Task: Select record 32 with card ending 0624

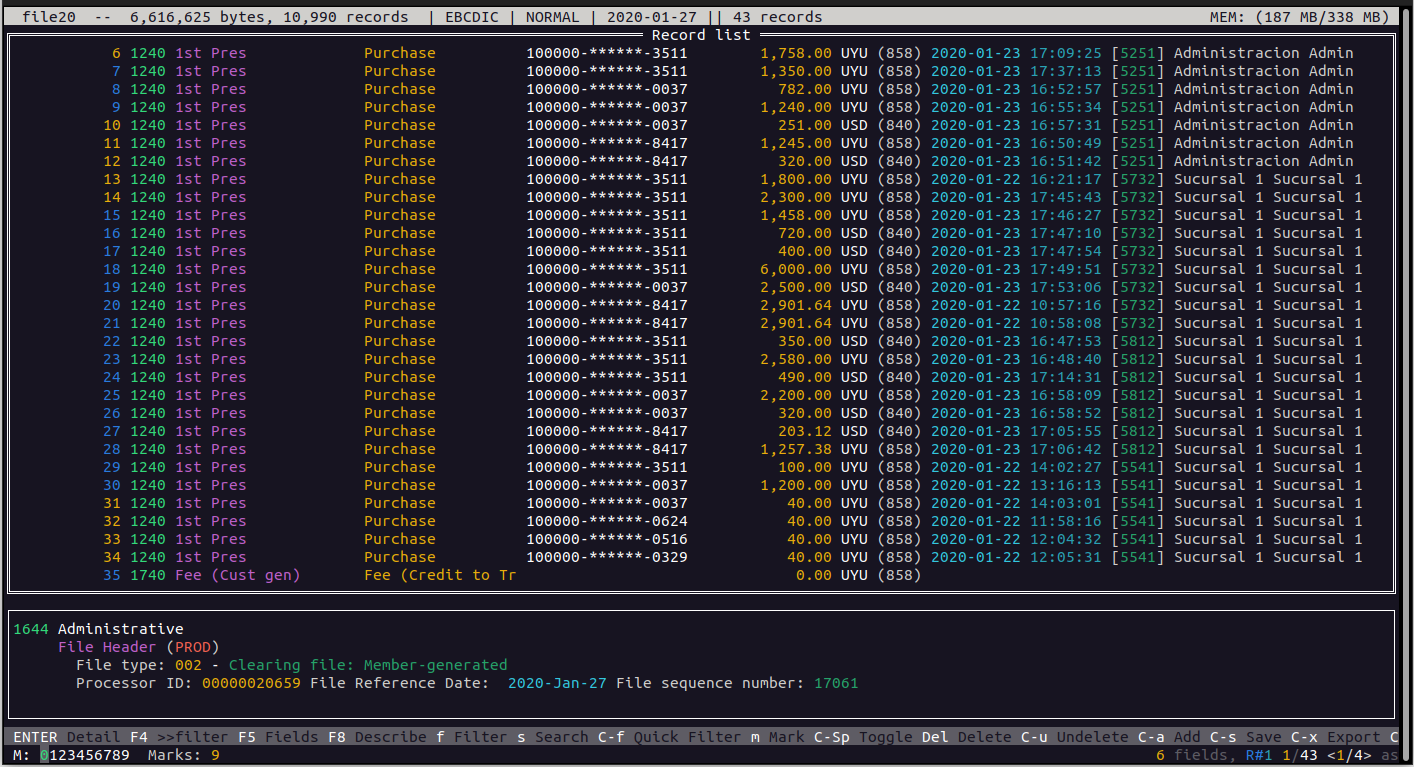Action: [600, 521]
